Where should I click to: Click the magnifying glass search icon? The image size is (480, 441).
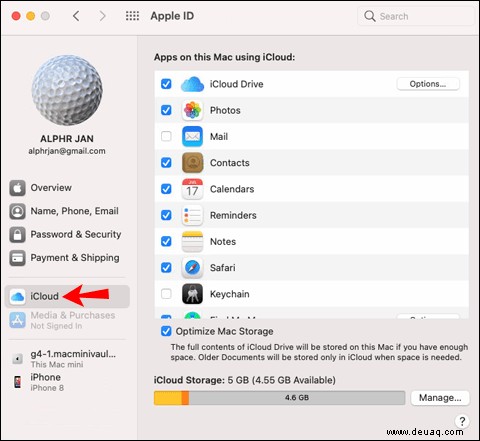[x=369, y=16]
